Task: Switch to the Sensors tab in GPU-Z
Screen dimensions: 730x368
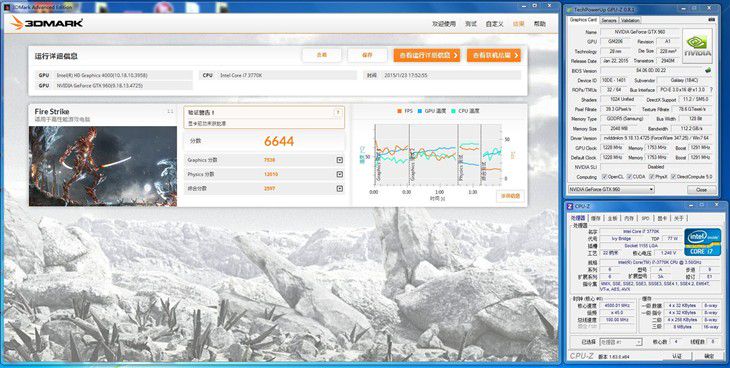Action: coord(609,20)
